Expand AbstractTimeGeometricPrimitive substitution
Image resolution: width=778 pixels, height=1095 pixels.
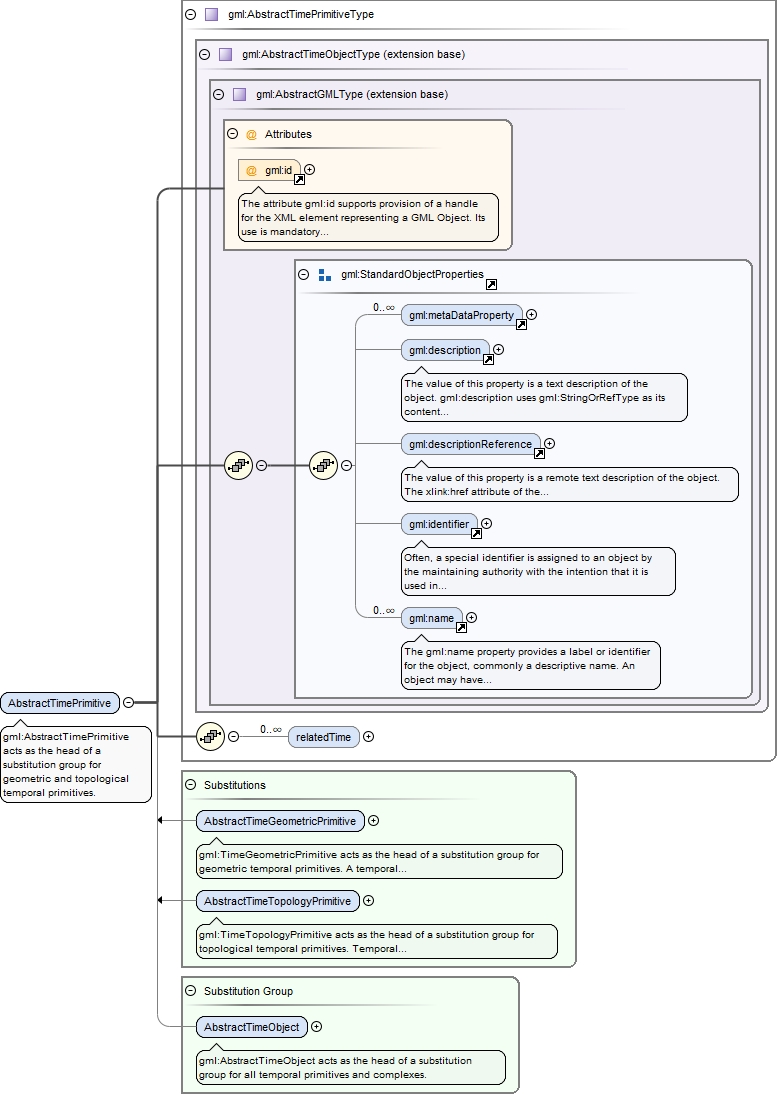(374, 821)
